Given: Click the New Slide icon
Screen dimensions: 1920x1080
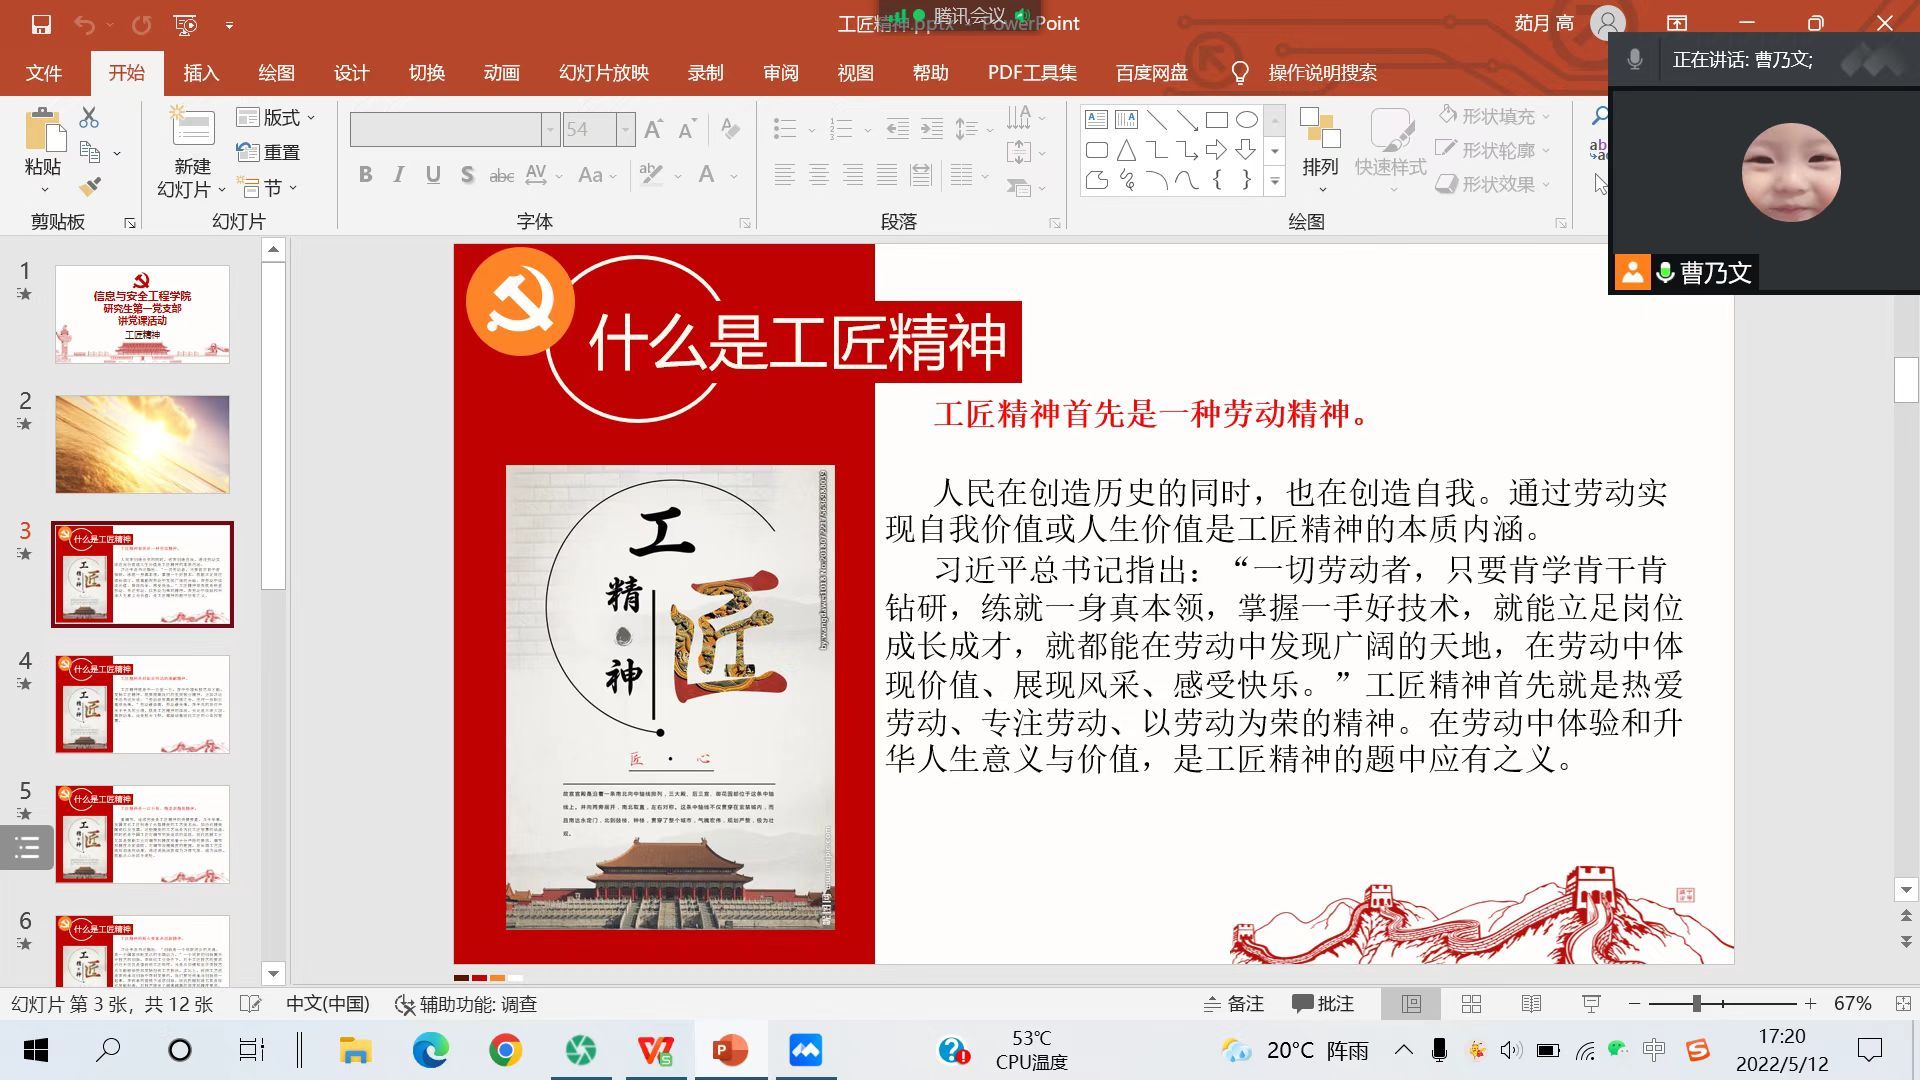Looking at the screenshot, I should click(192, 130).
